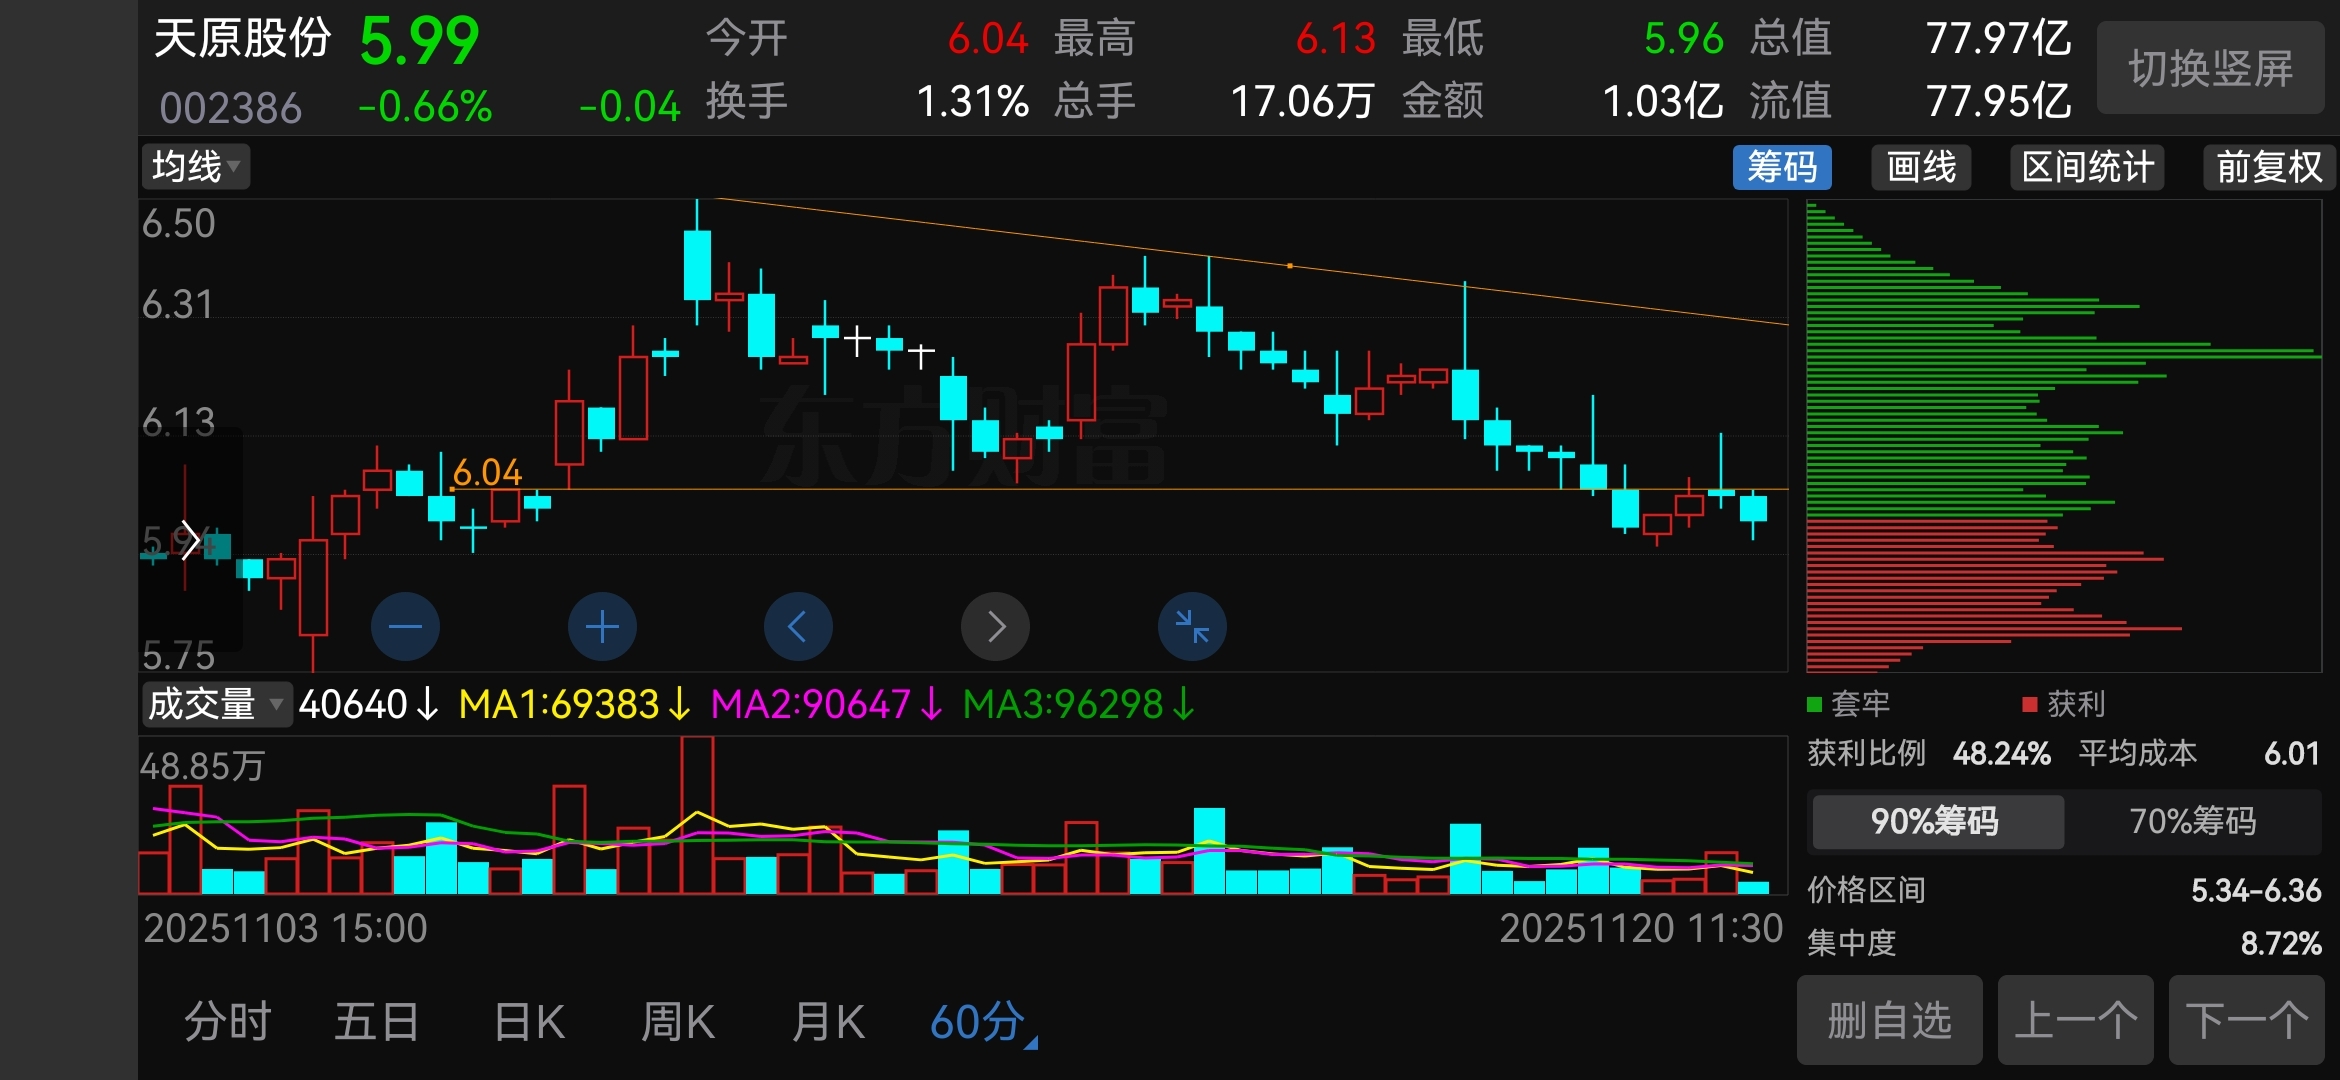The image size is (2340, 1080).
Task: Click the scroll chart right arrow icon
Action: [995, 627]
